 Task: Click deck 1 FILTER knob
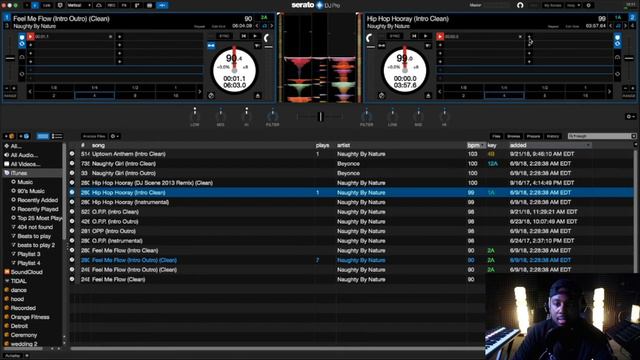click(272, 116)
